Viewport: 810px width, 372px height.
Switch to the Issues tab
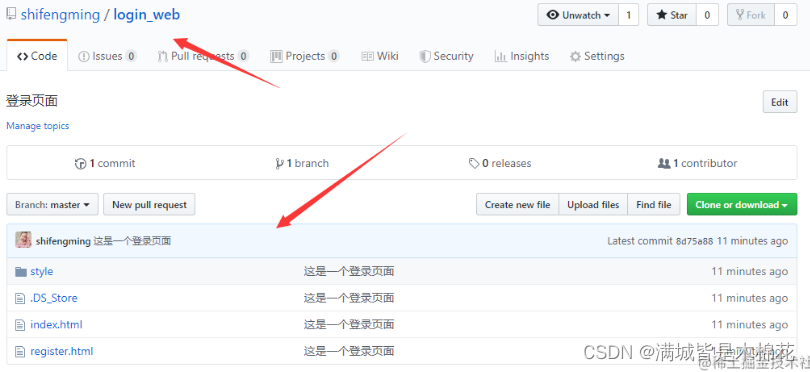[x=107, y=56]
